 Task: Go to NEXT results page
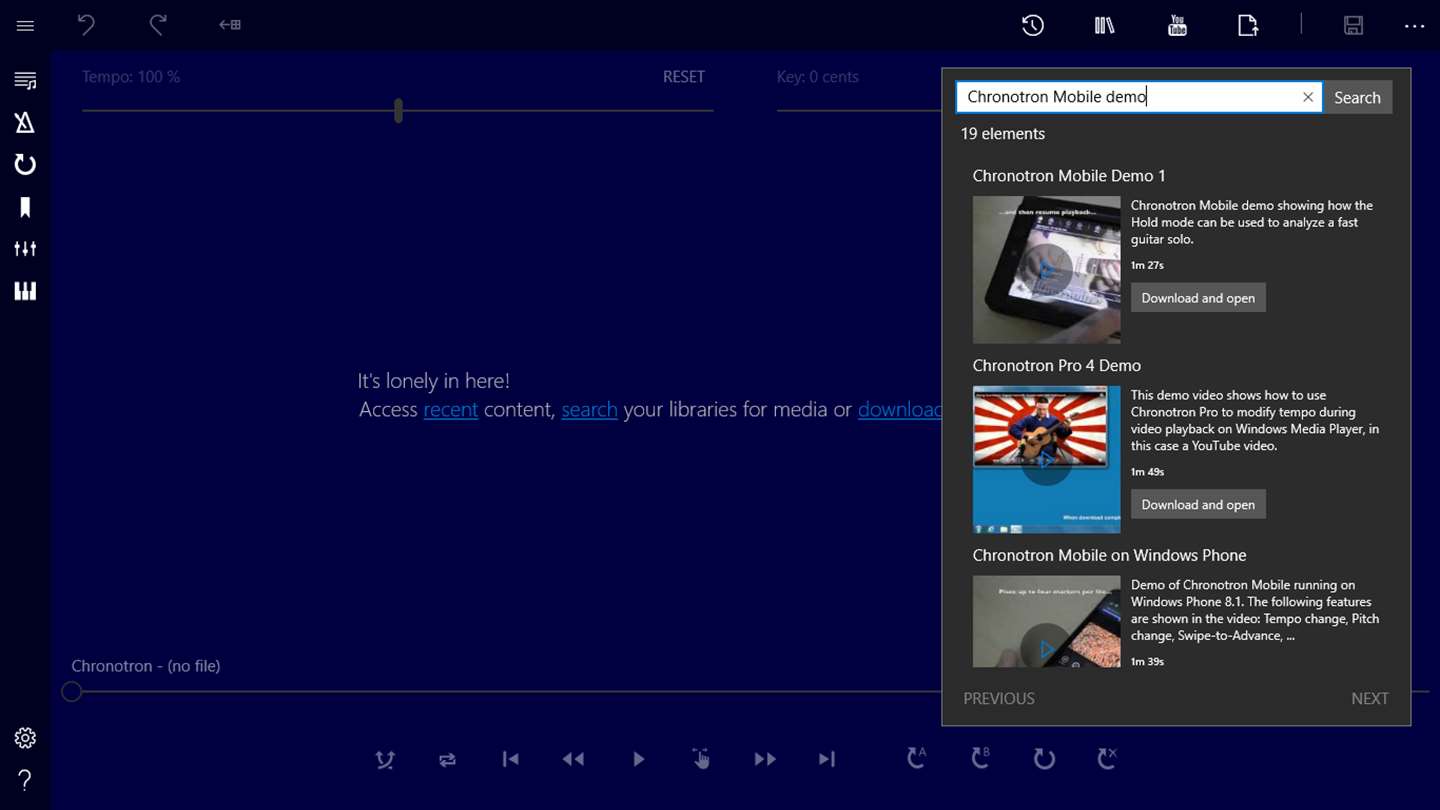click(x=1370, y=699)
